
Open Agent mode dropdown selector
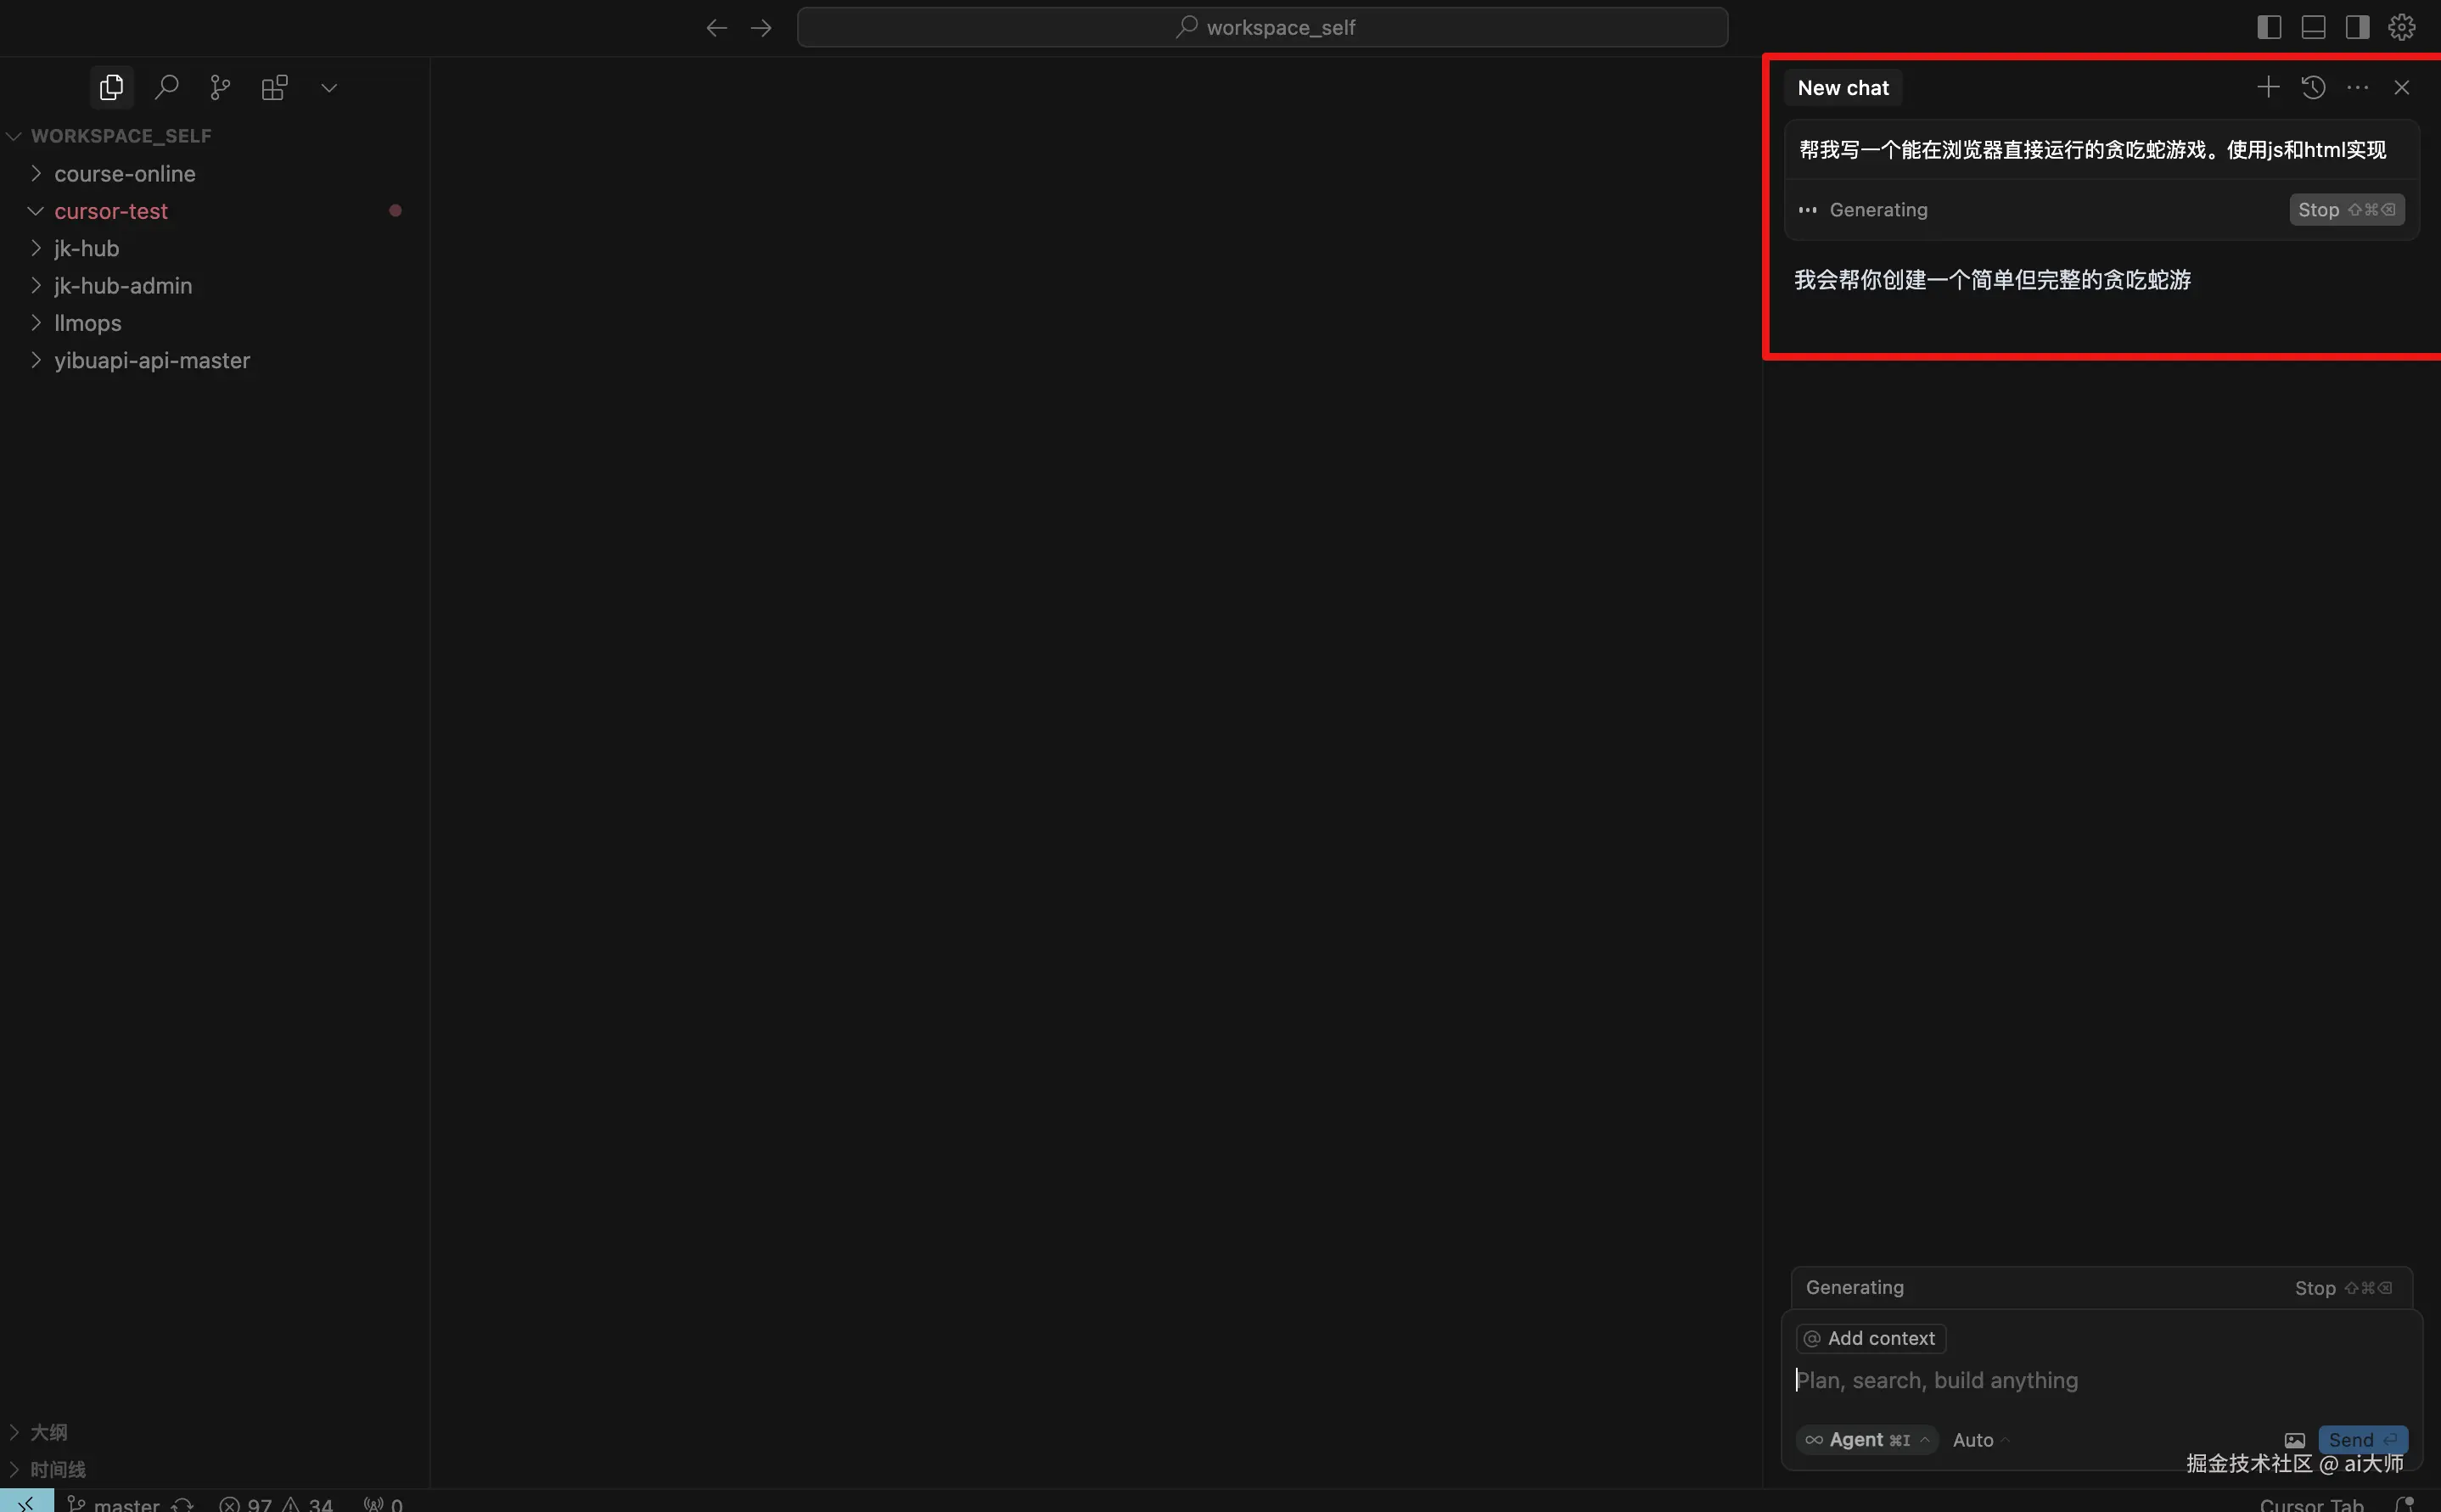[x=1866, y=1440]
